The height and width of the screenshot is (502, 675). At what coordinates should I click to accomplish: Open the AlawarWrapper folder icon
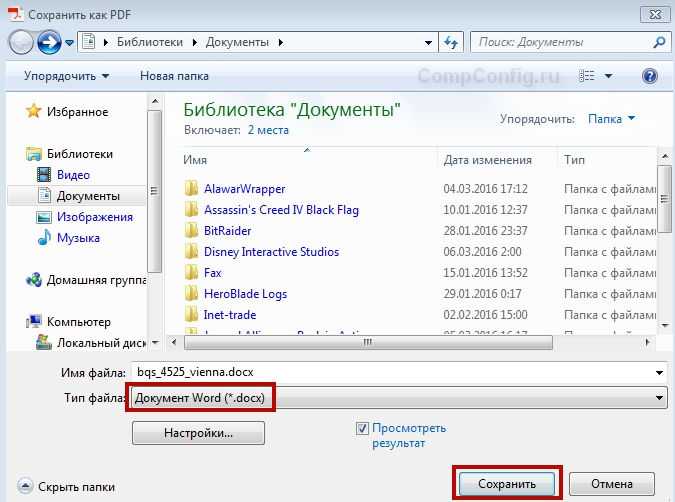coord(191,189)
